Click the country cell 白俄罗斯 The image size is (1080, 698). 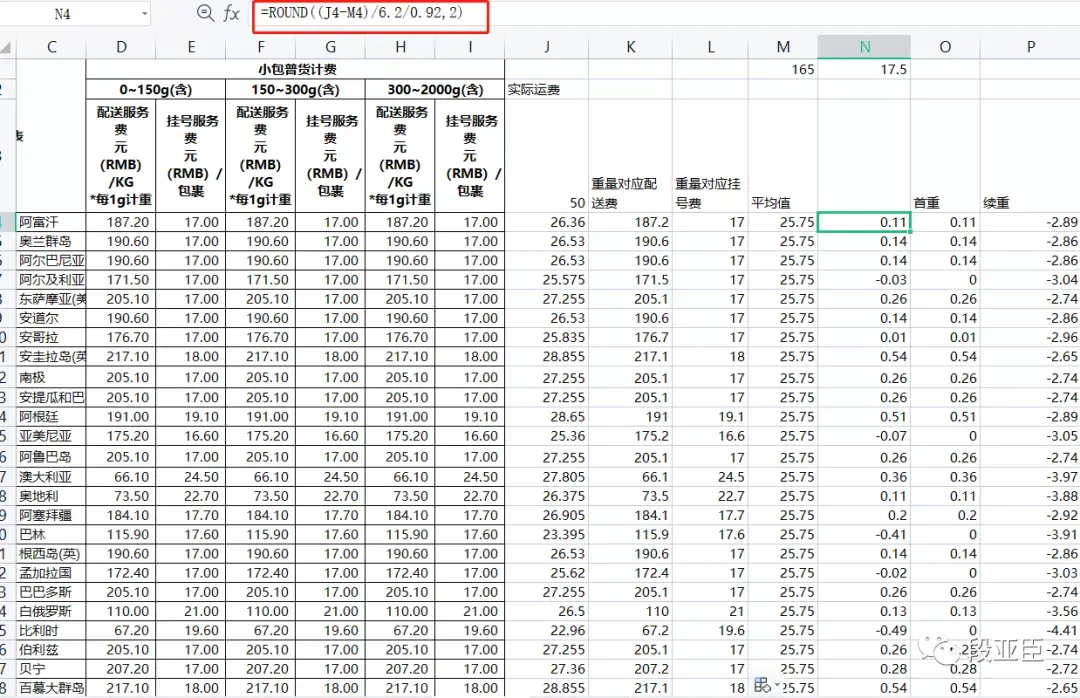(x=52, y=611)
